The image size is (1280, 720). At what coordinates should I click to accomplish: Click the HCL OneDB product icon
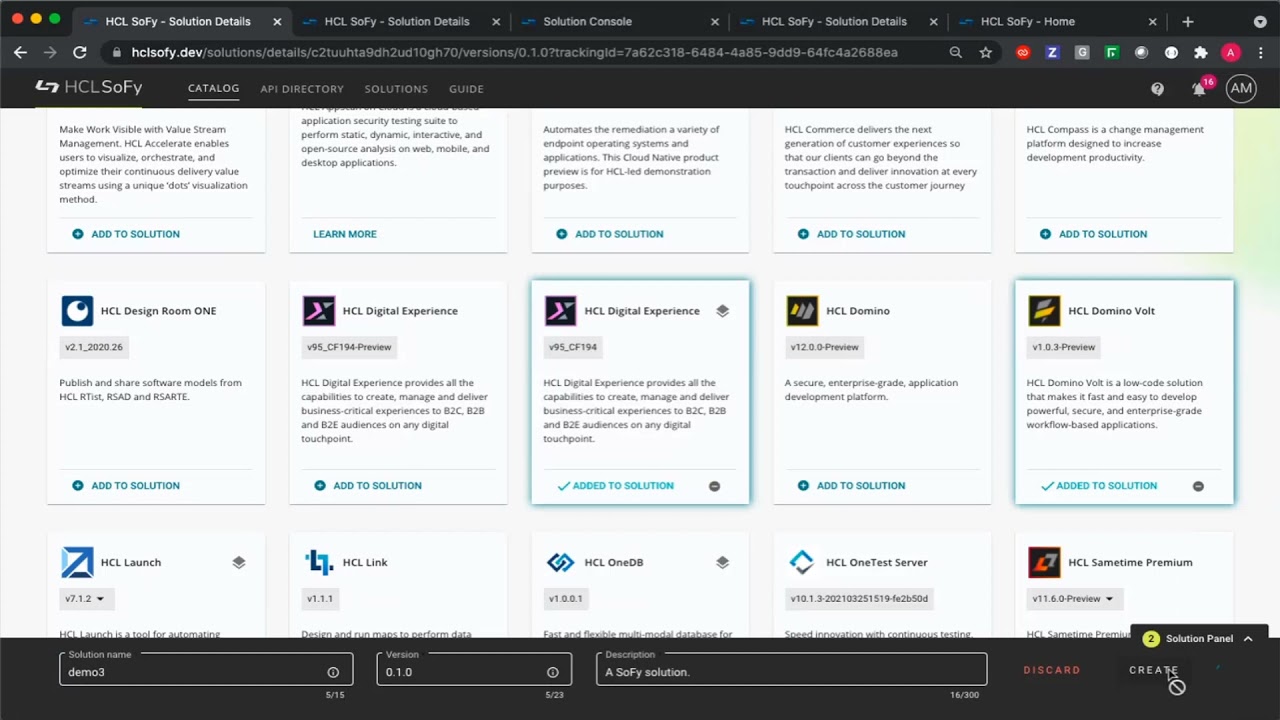(561, 562)
